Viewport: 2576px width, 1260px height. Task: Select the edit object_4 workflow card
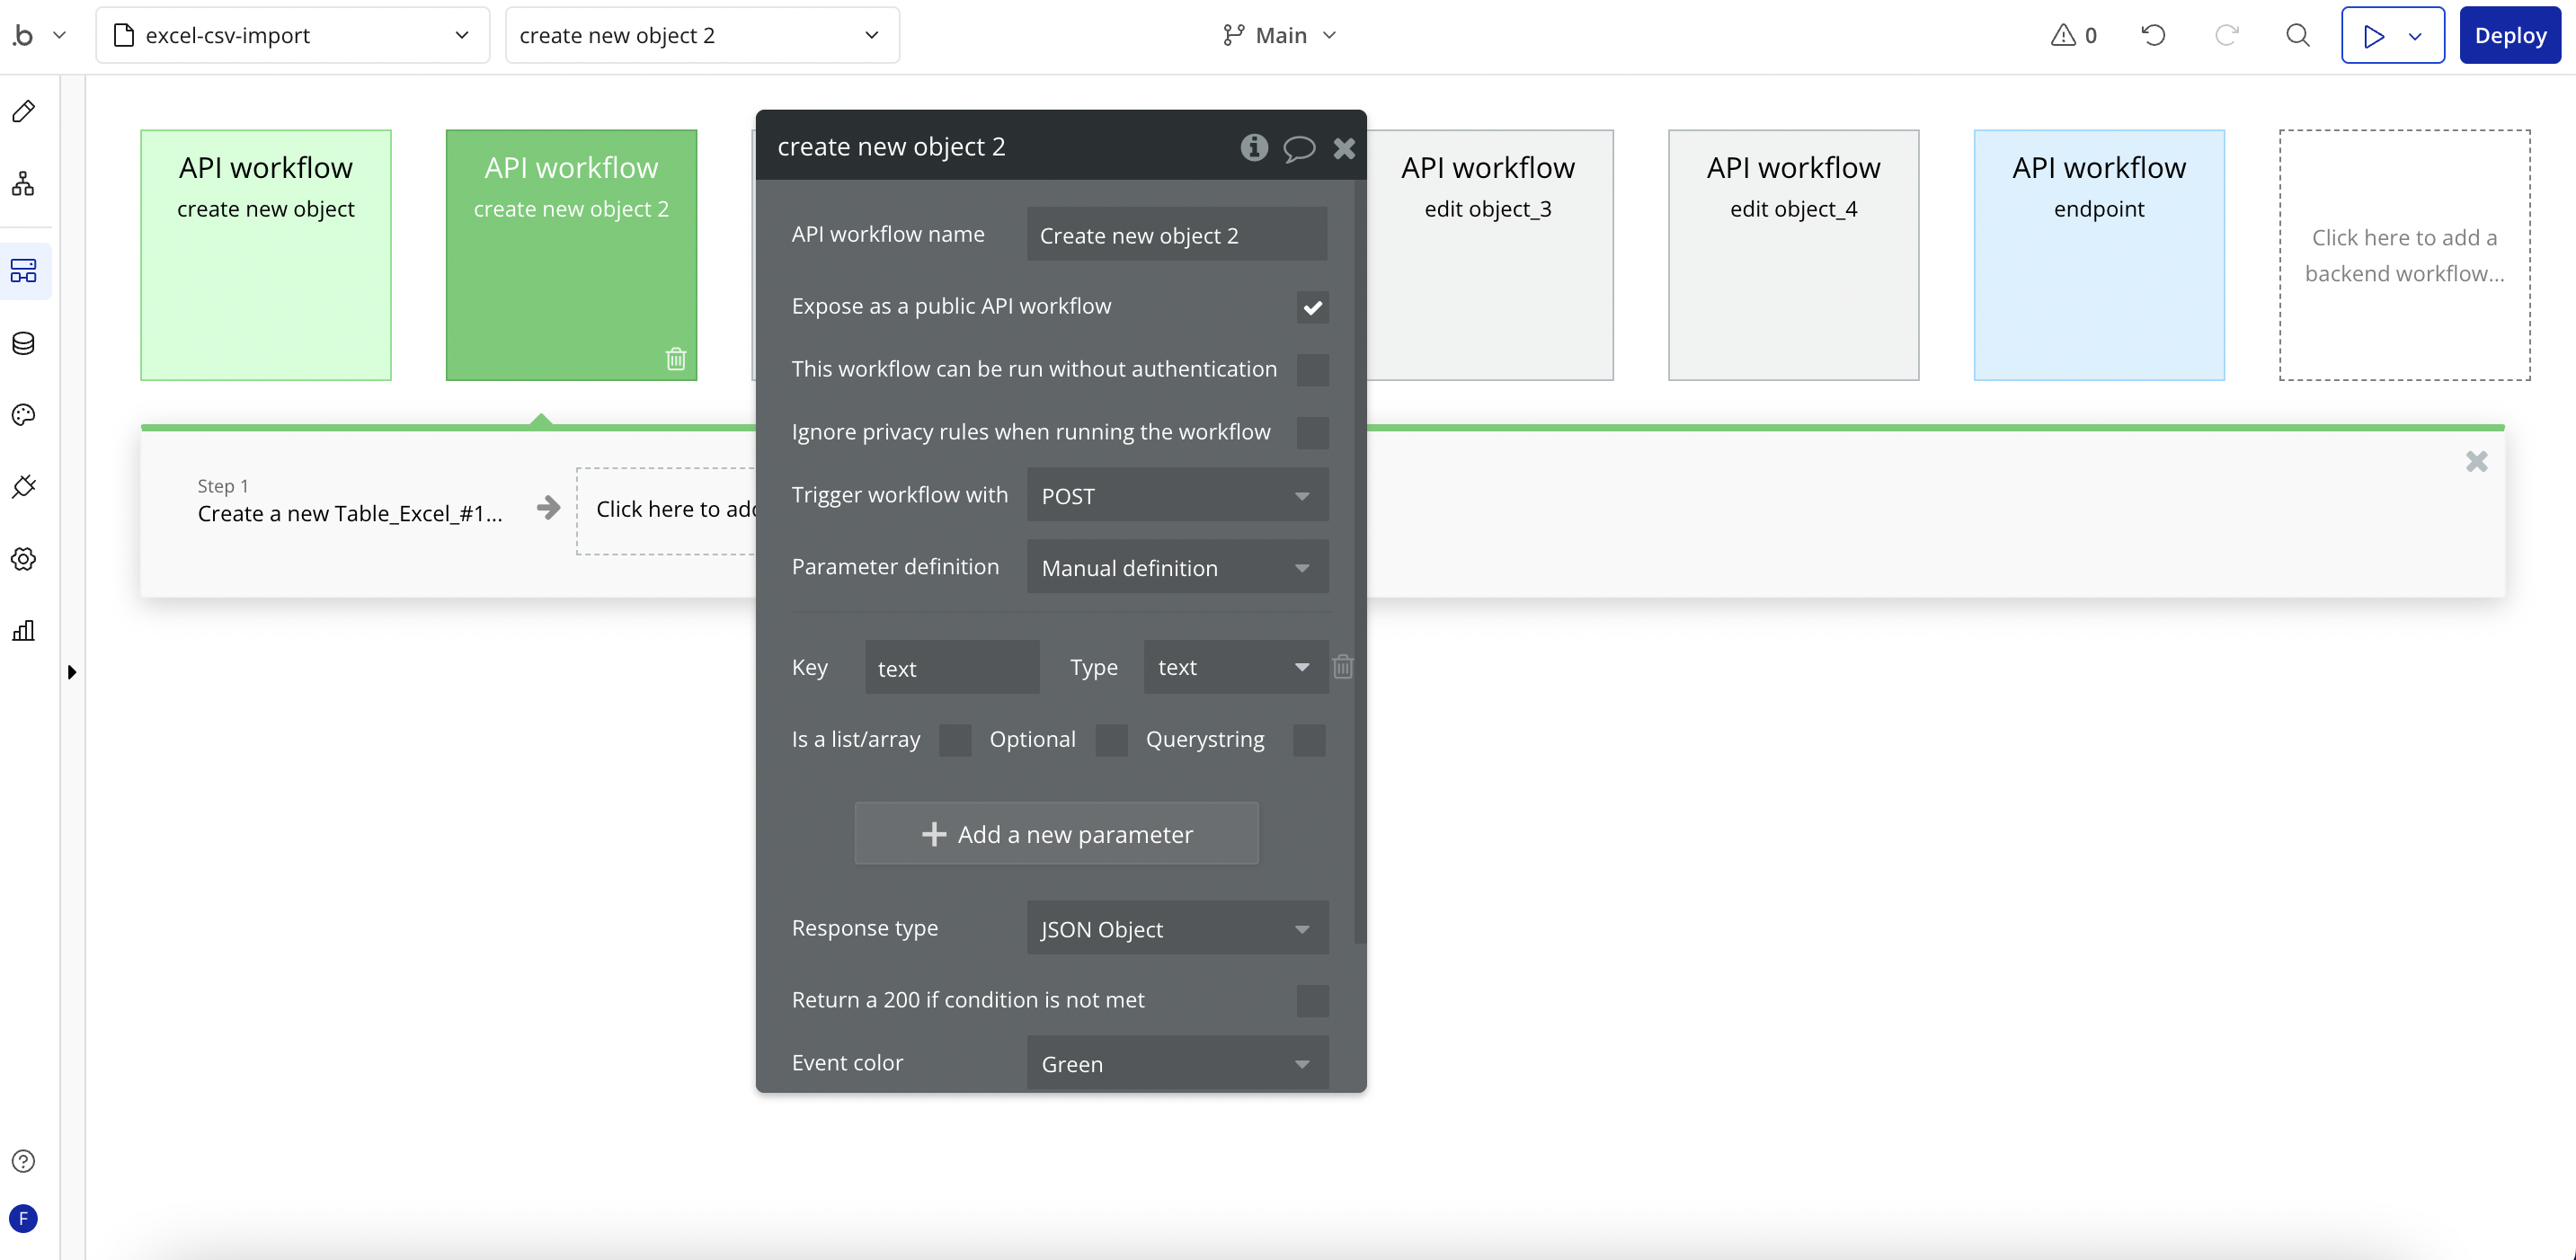(1793, 255)
